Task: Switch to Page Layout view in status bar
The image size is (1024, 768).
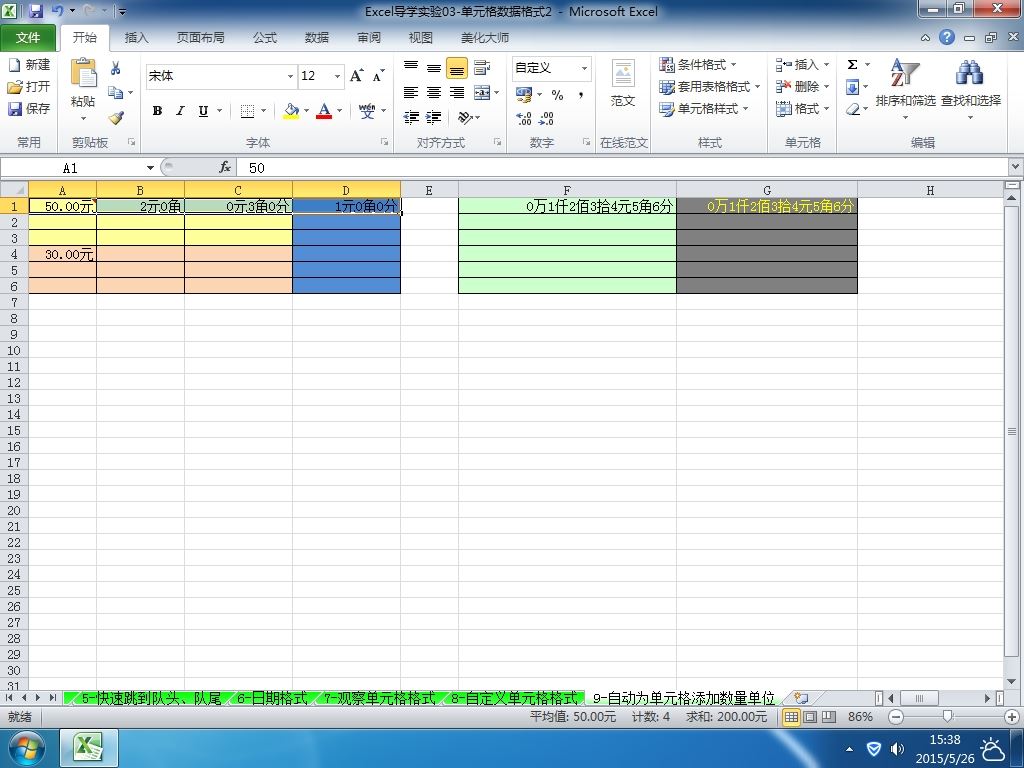Action: pyautogui.click(x=810, y=717)
